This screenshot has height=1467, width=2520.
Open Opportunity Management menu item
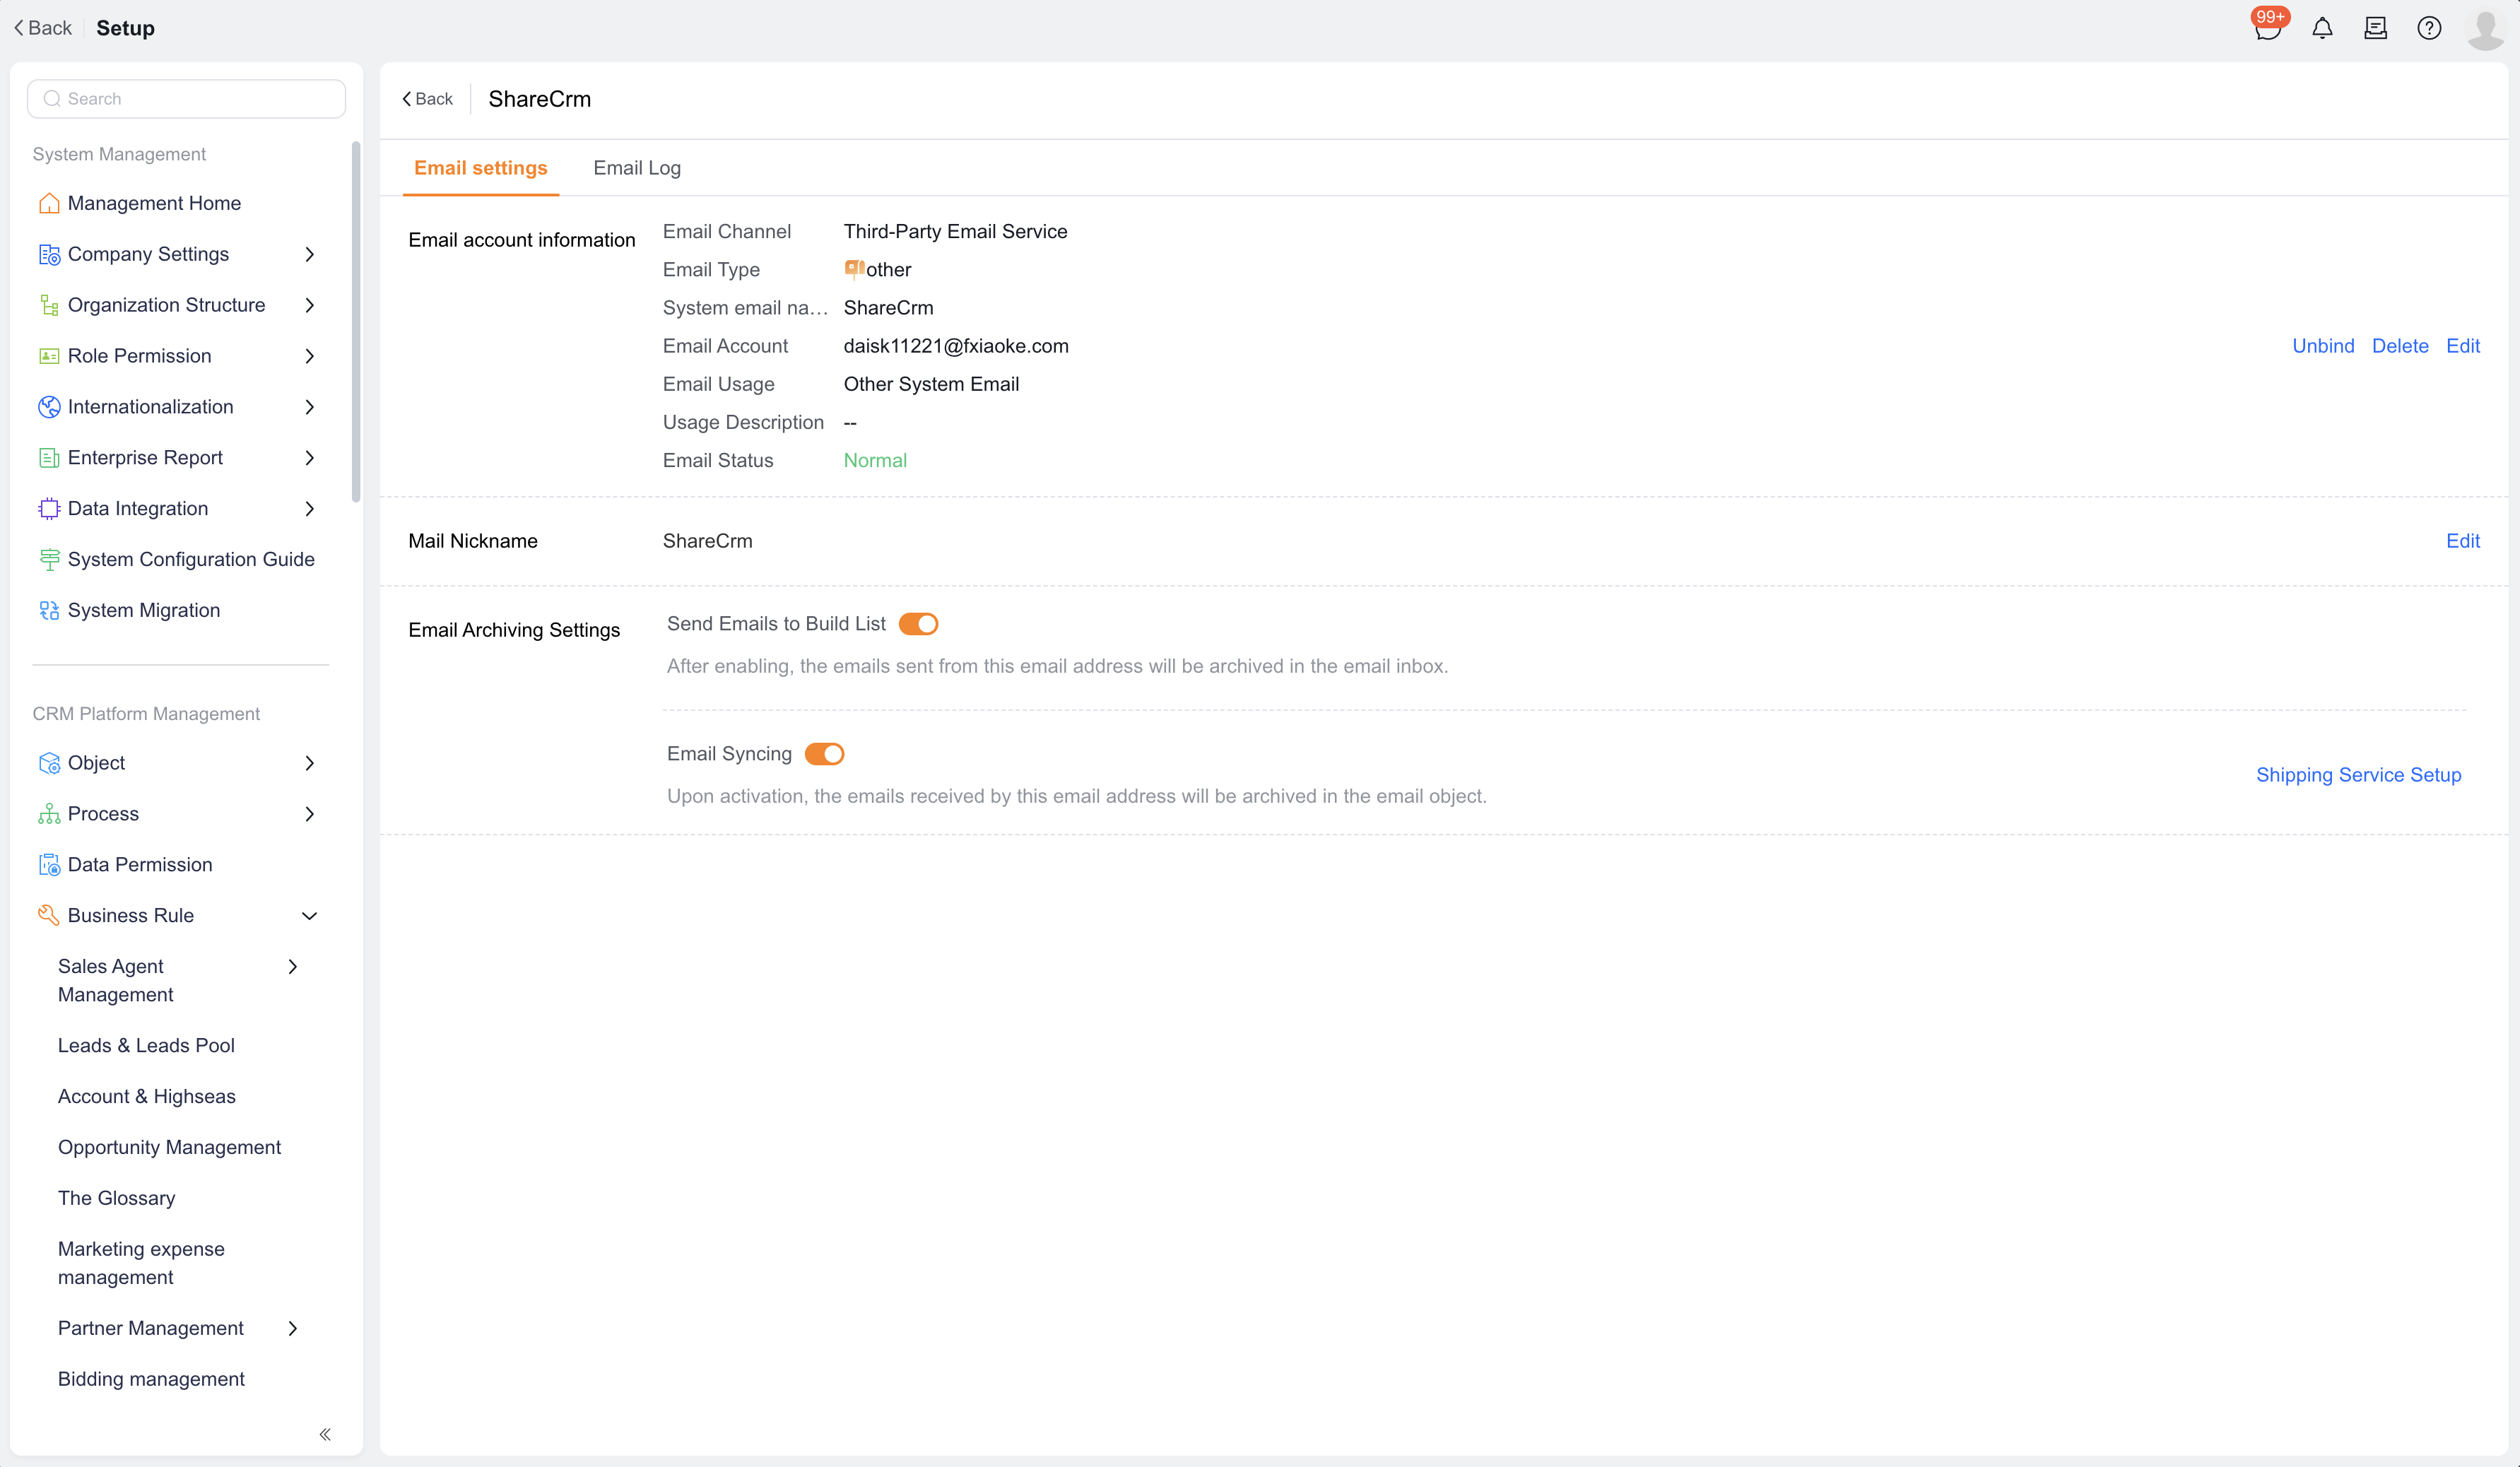click(x=169, y=1147)
